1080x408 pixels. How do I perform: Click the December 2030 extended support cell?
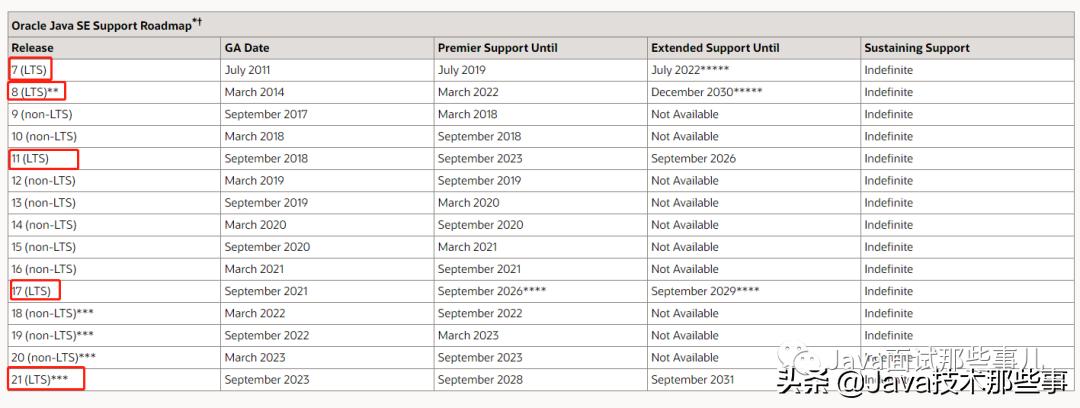pyautogui.click(x=706, y=92)
